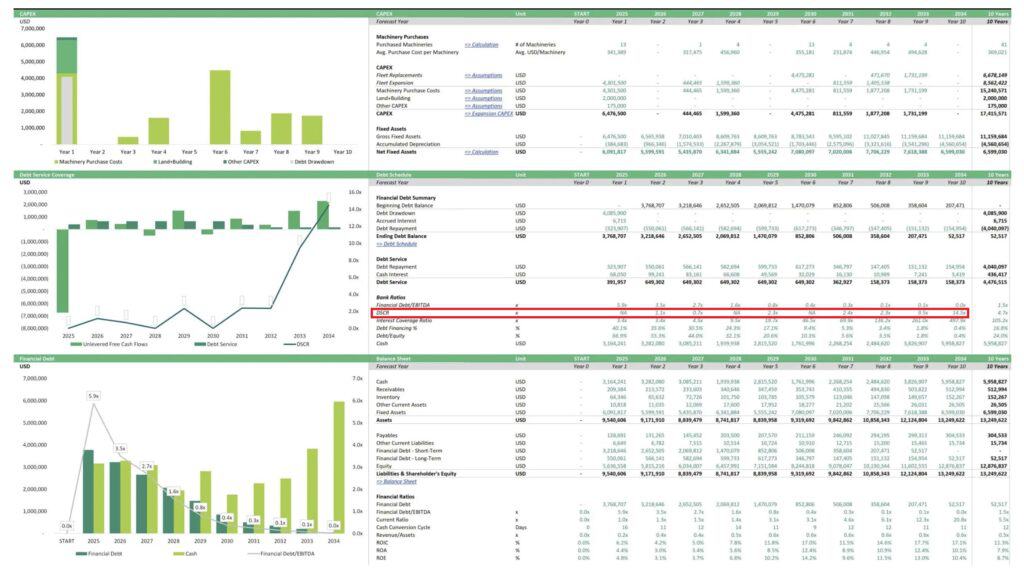
Task: Open the Calculation link beside Purchased Machineries
Action: 481,44
